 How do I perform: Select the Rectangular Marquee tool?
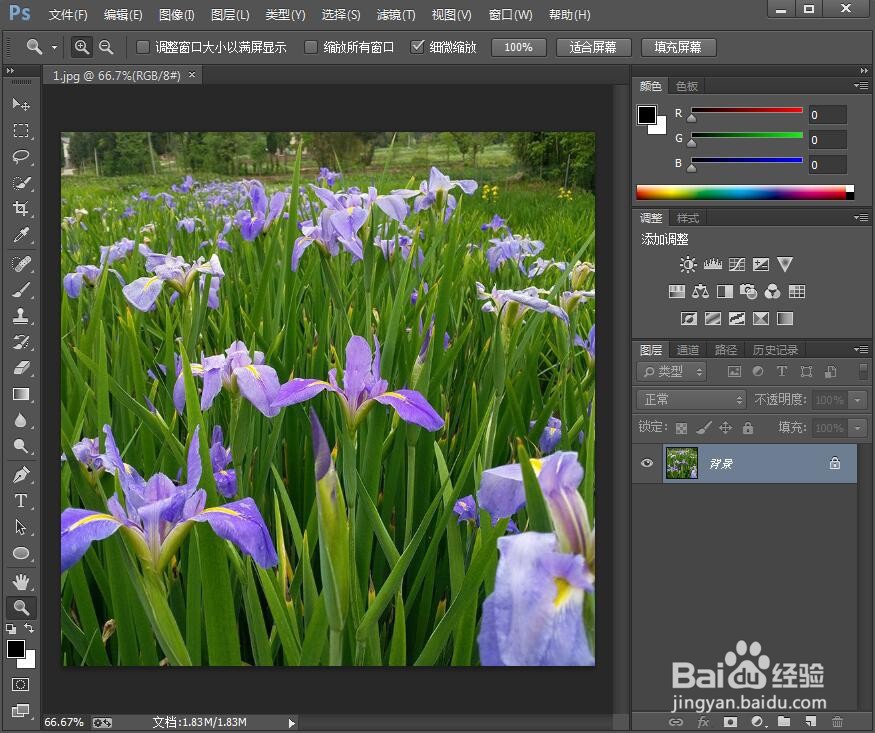(x=21, y=131)
